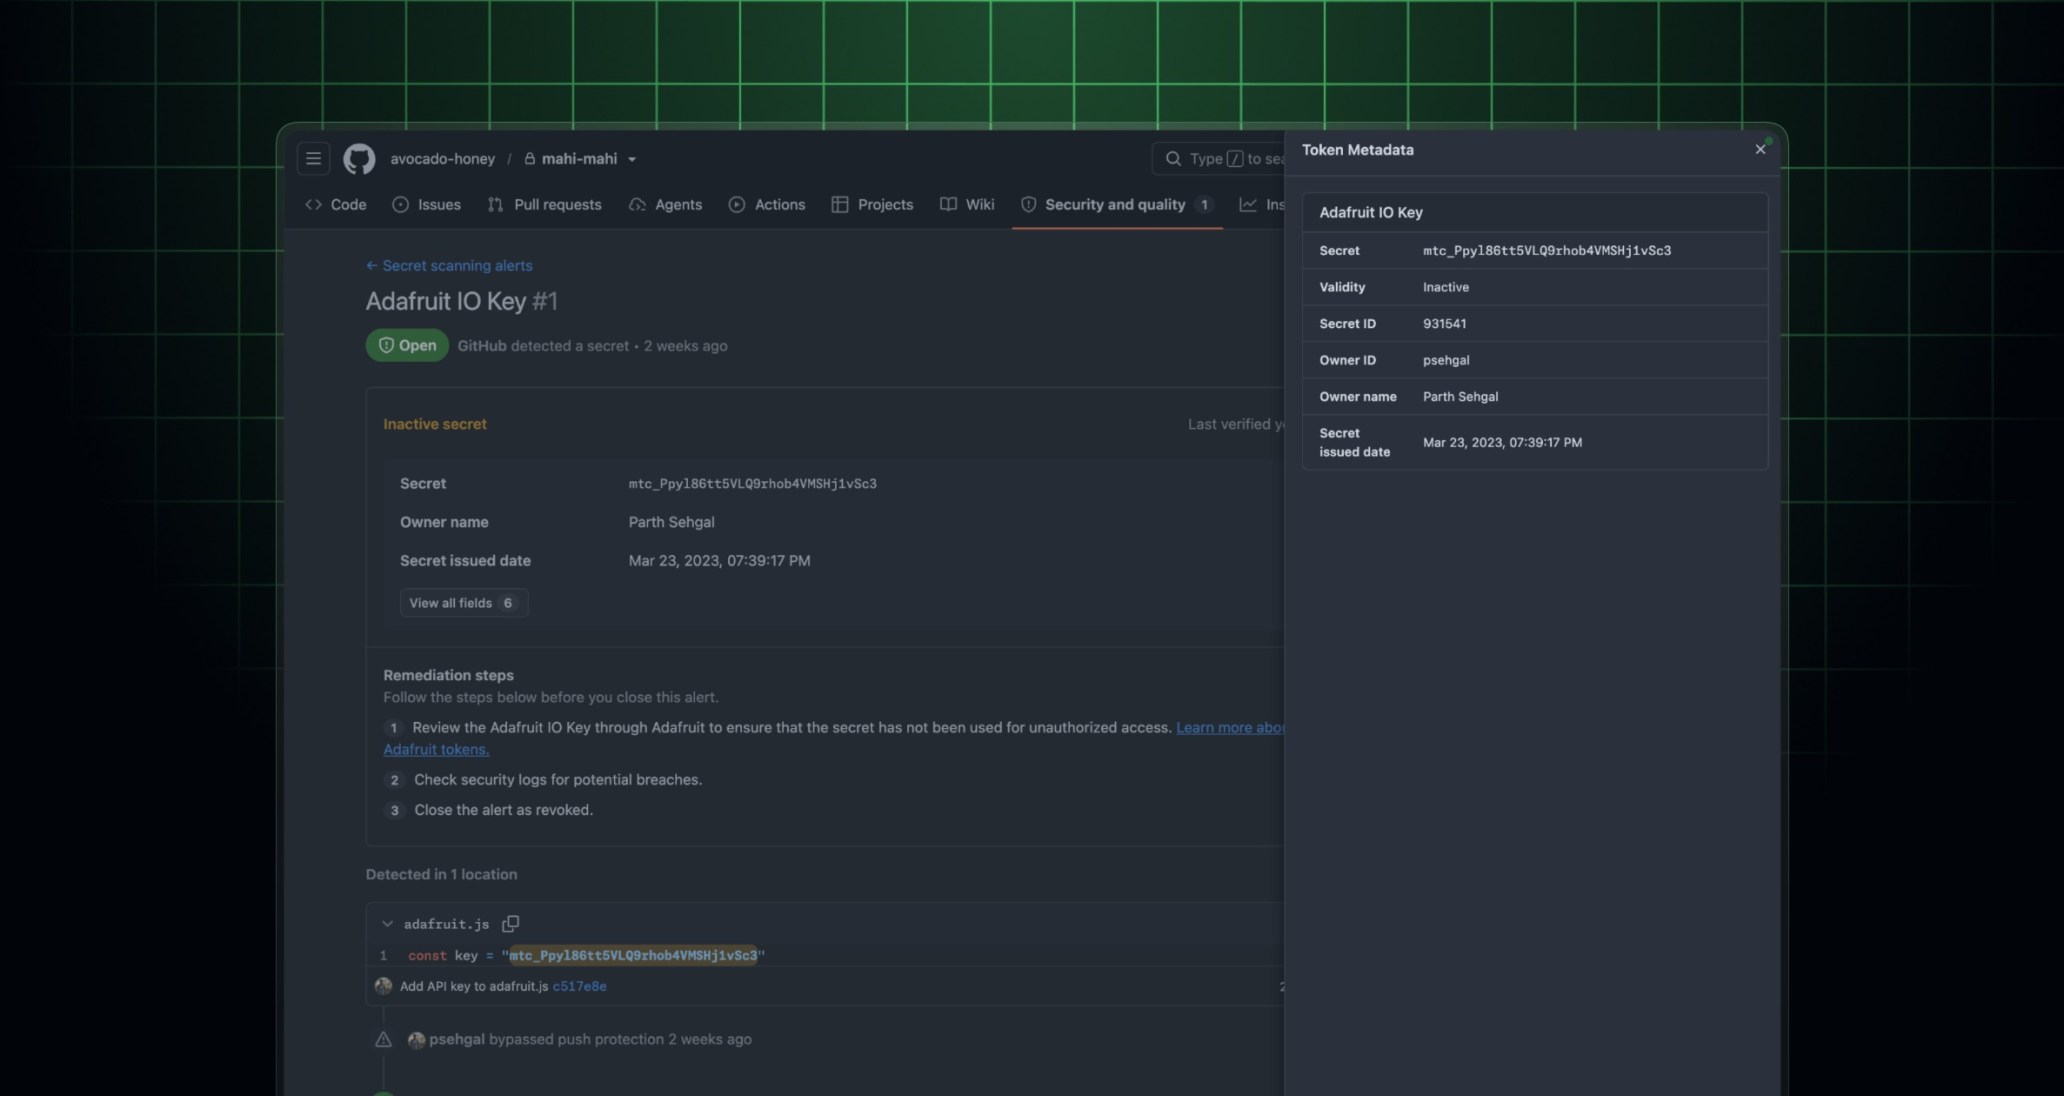Copy the adafruit.js file path

point(510,924)
